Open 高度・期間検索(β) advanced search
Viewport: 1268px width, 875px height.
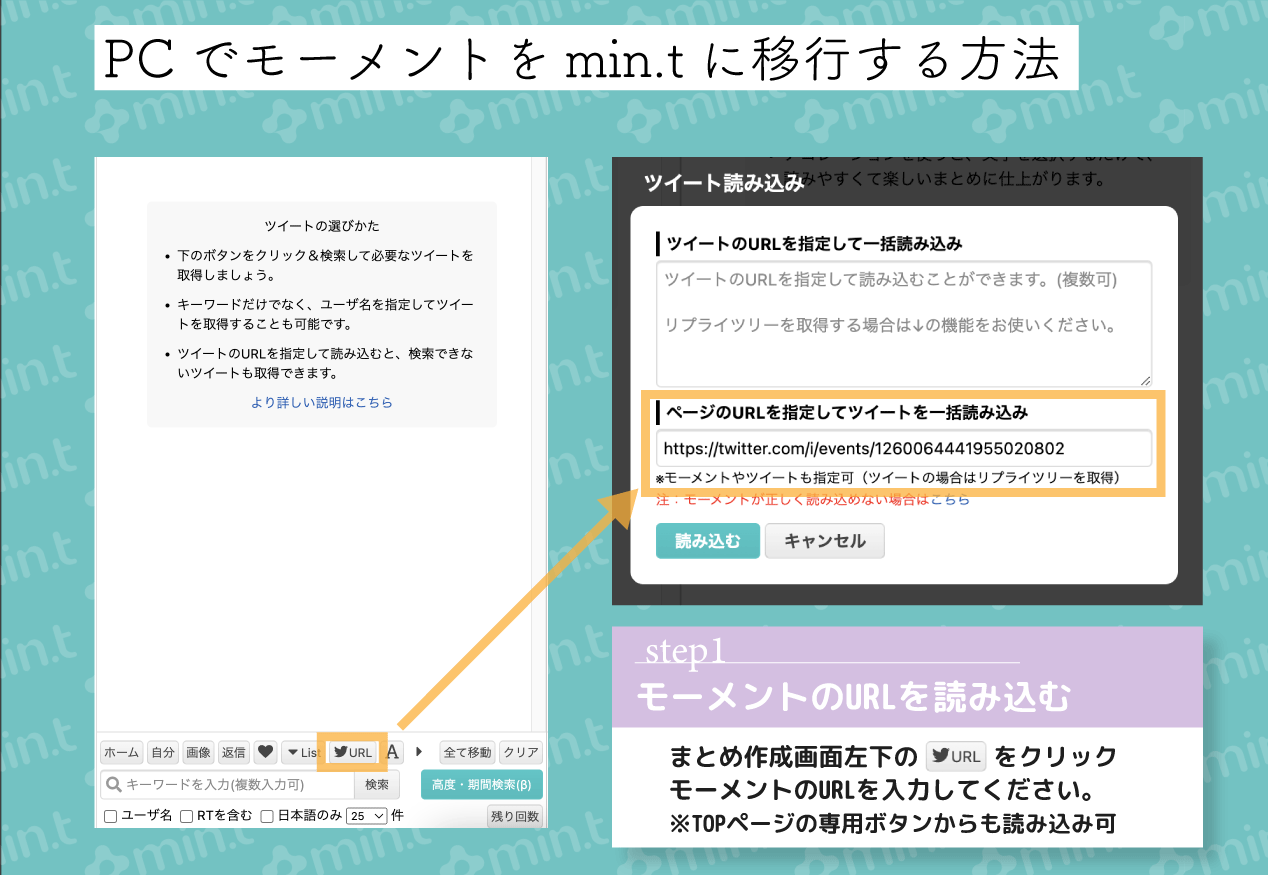tap(482, 784)
